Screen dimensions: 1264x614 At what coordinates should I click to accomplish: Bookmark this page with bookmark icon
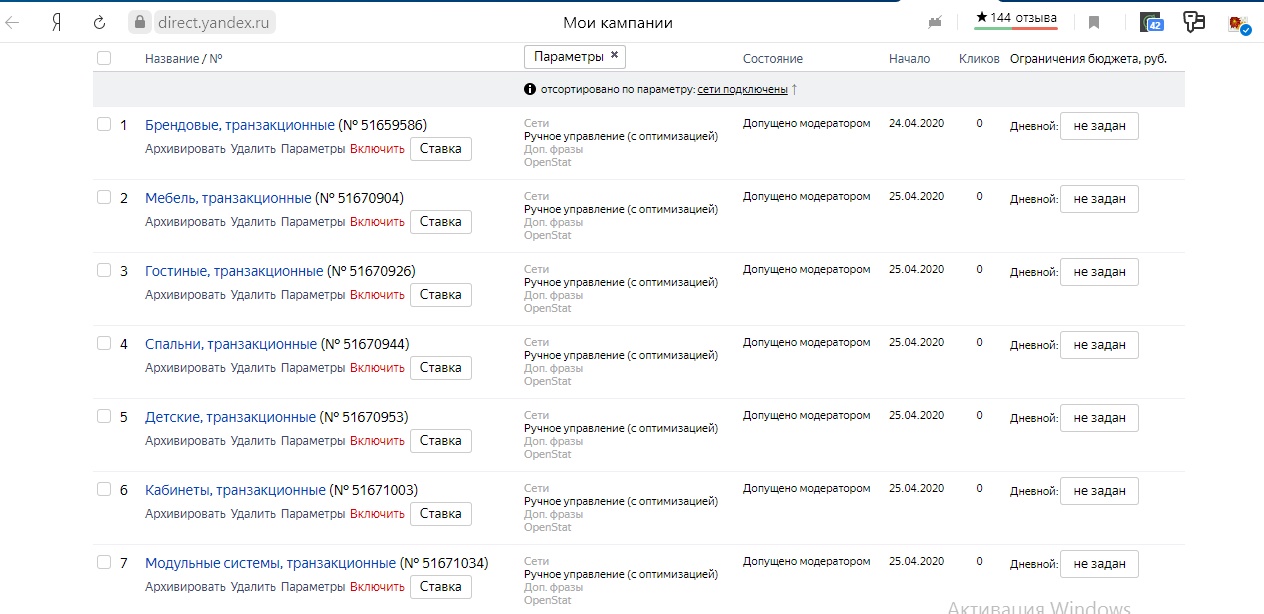pyautogui.click(x=1094, y=22)
